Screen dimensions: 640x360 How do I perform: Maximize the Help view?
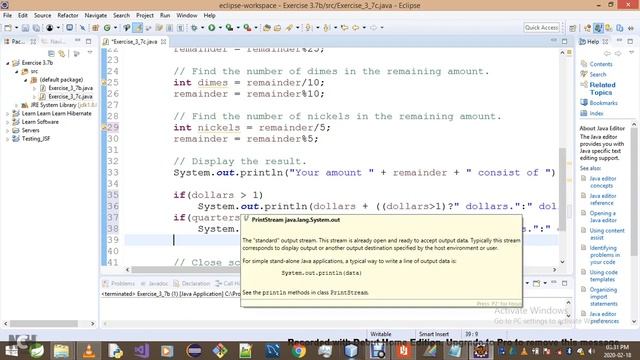pos(630,41)
